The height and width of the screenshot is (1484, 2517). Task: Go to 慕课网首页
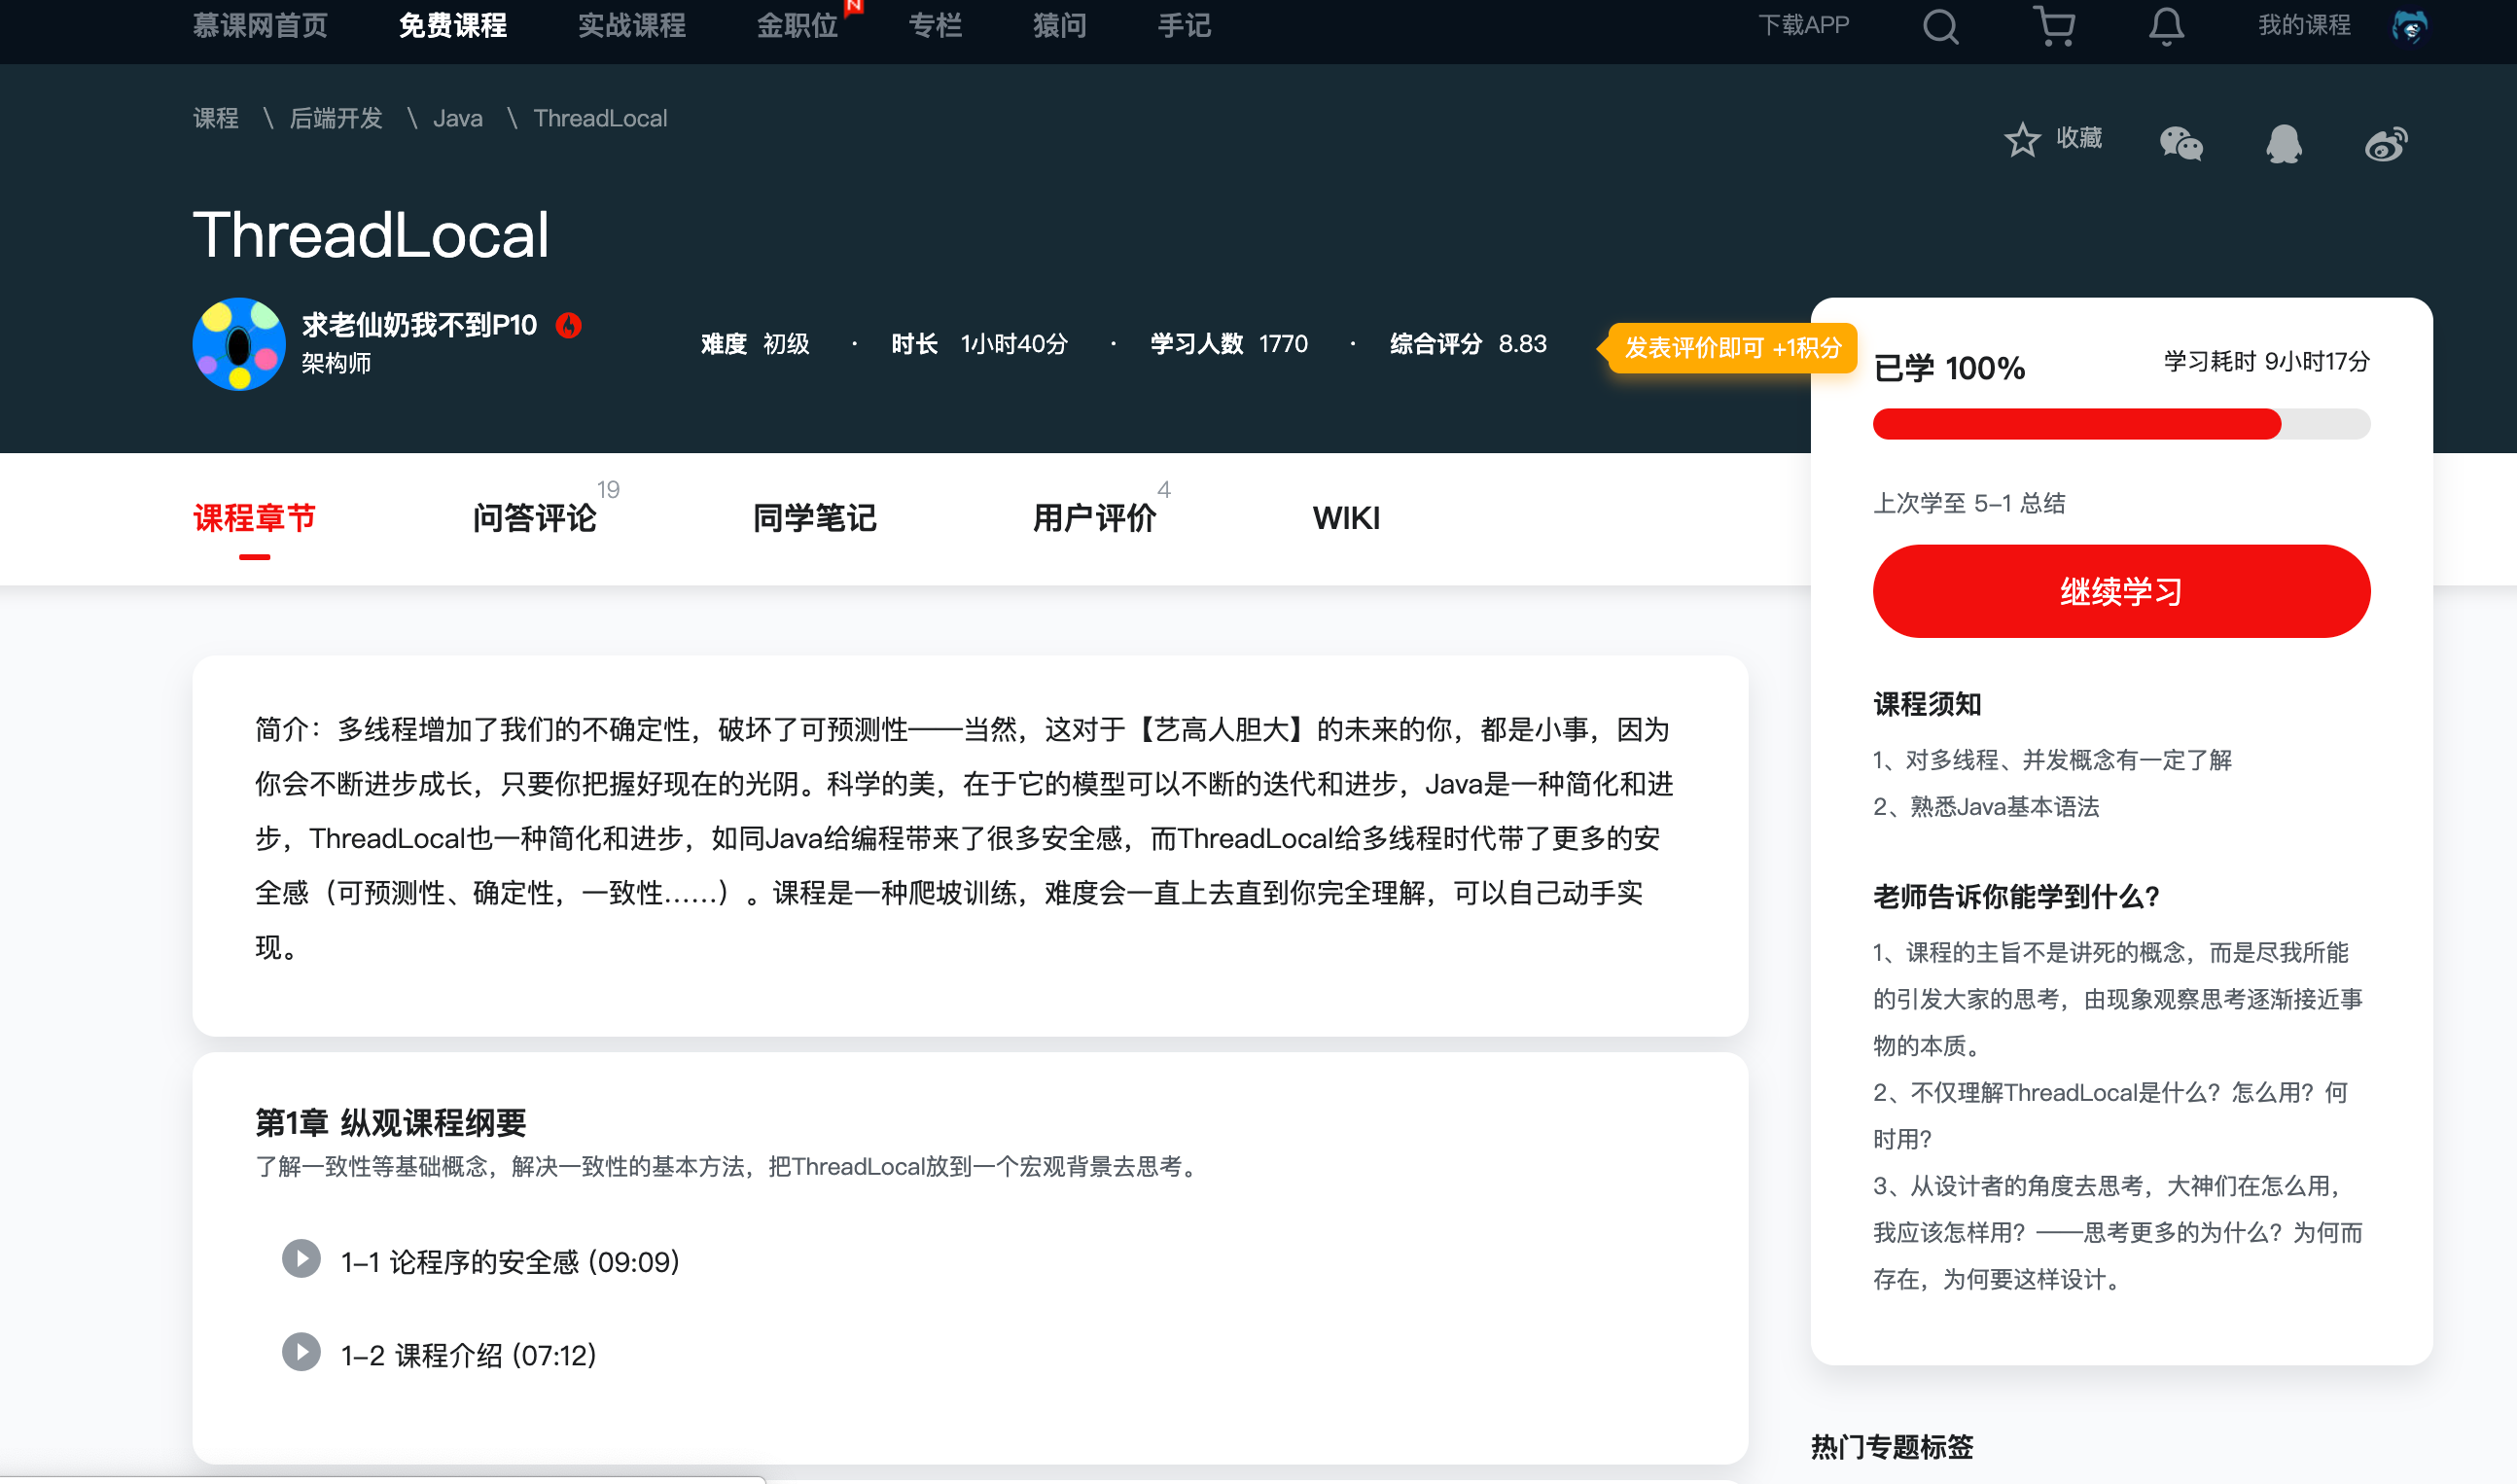click(260, 25)
